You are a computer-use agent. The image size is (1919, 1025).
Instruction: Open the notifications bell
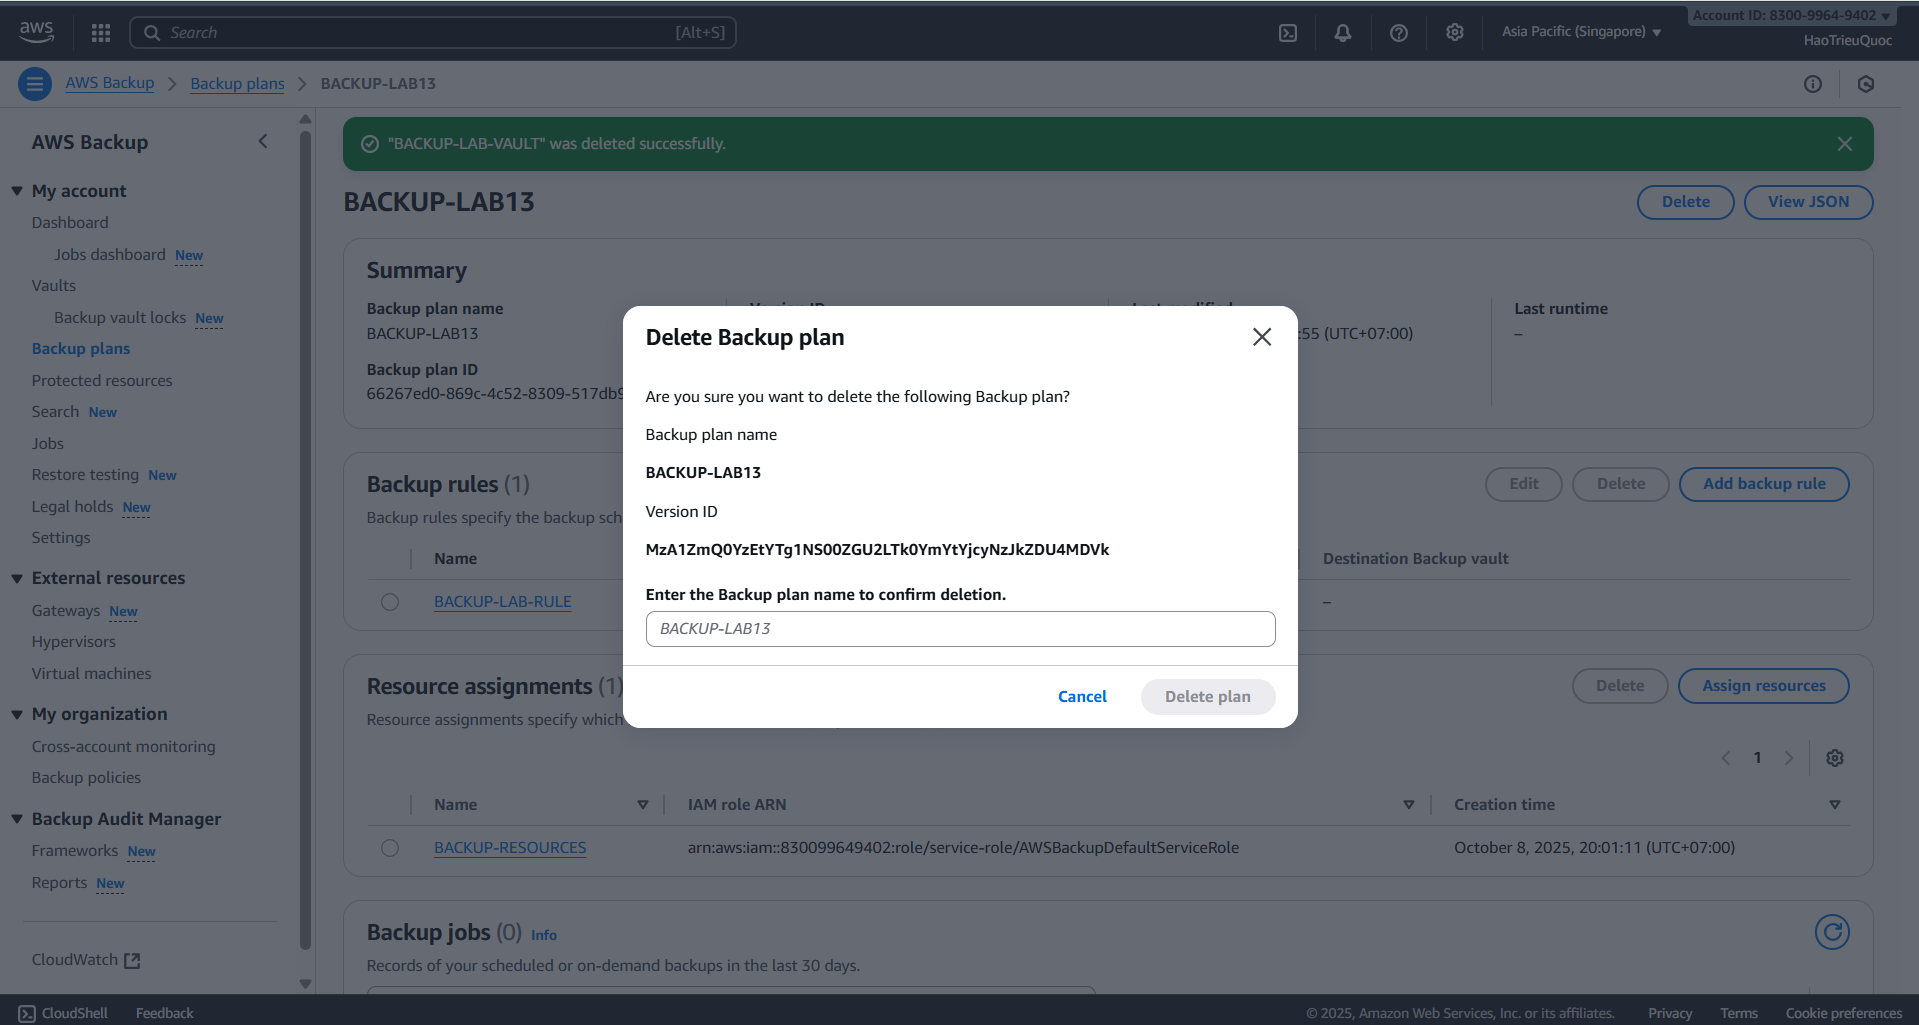tap(1342, 32)
